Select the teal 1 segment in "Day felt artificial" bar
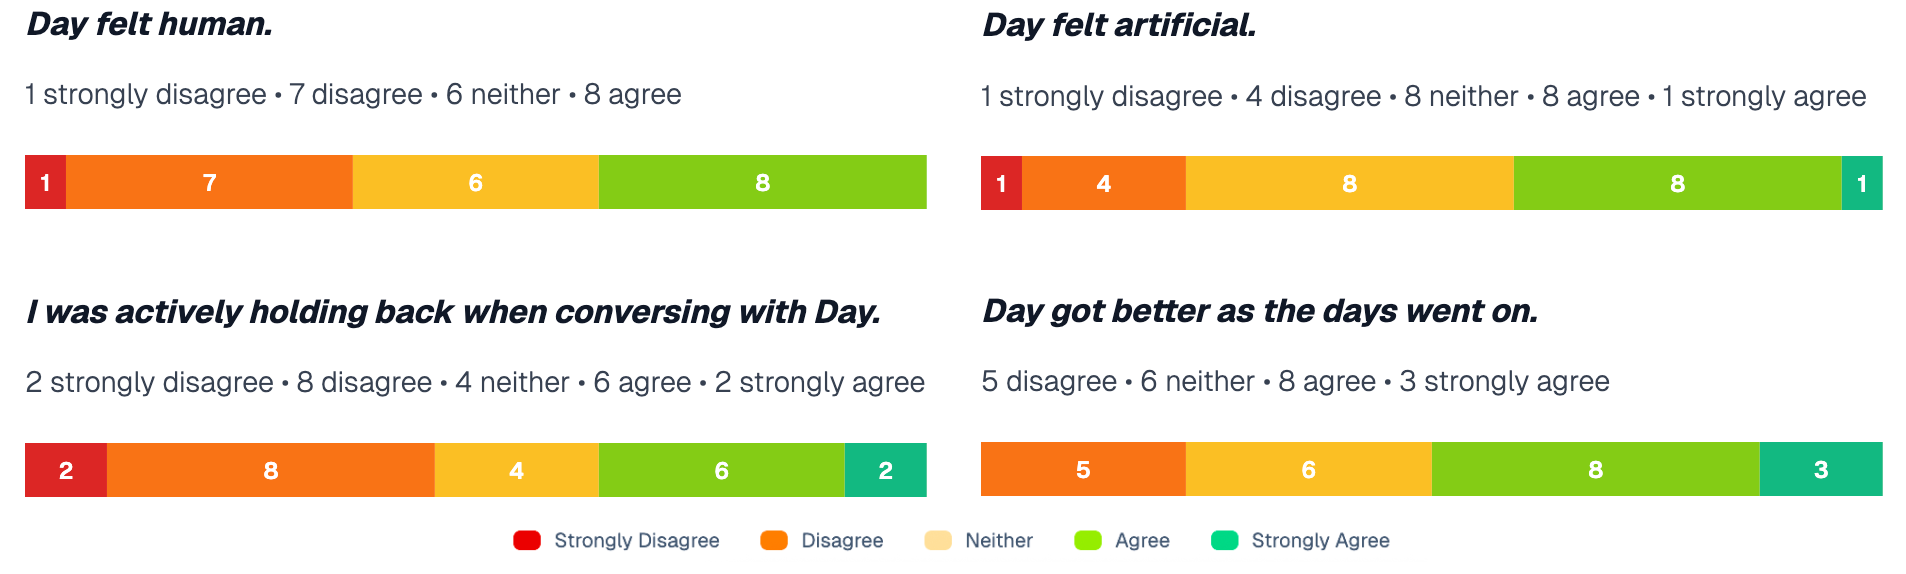Viewport: 1906px width, 574px height. 1861,183
